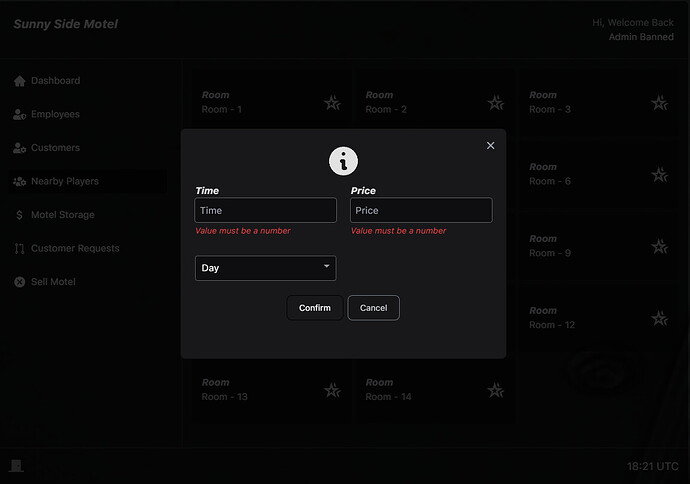This screenshot has width=690, height=484.
Task: Click the Room - 14 card label
Action: click(x=388, y=397)
